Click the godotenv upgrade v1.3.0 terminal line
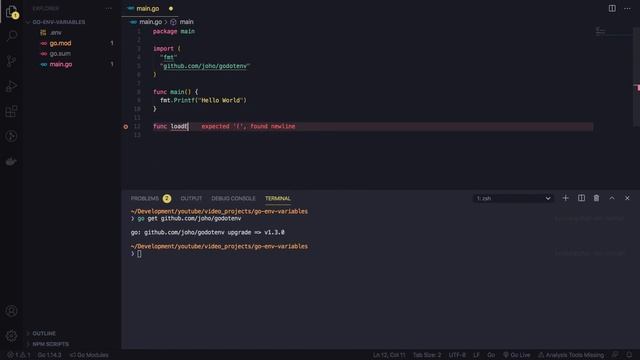Image resolution: width=640 pixels, height=360 pixels. 207,233
